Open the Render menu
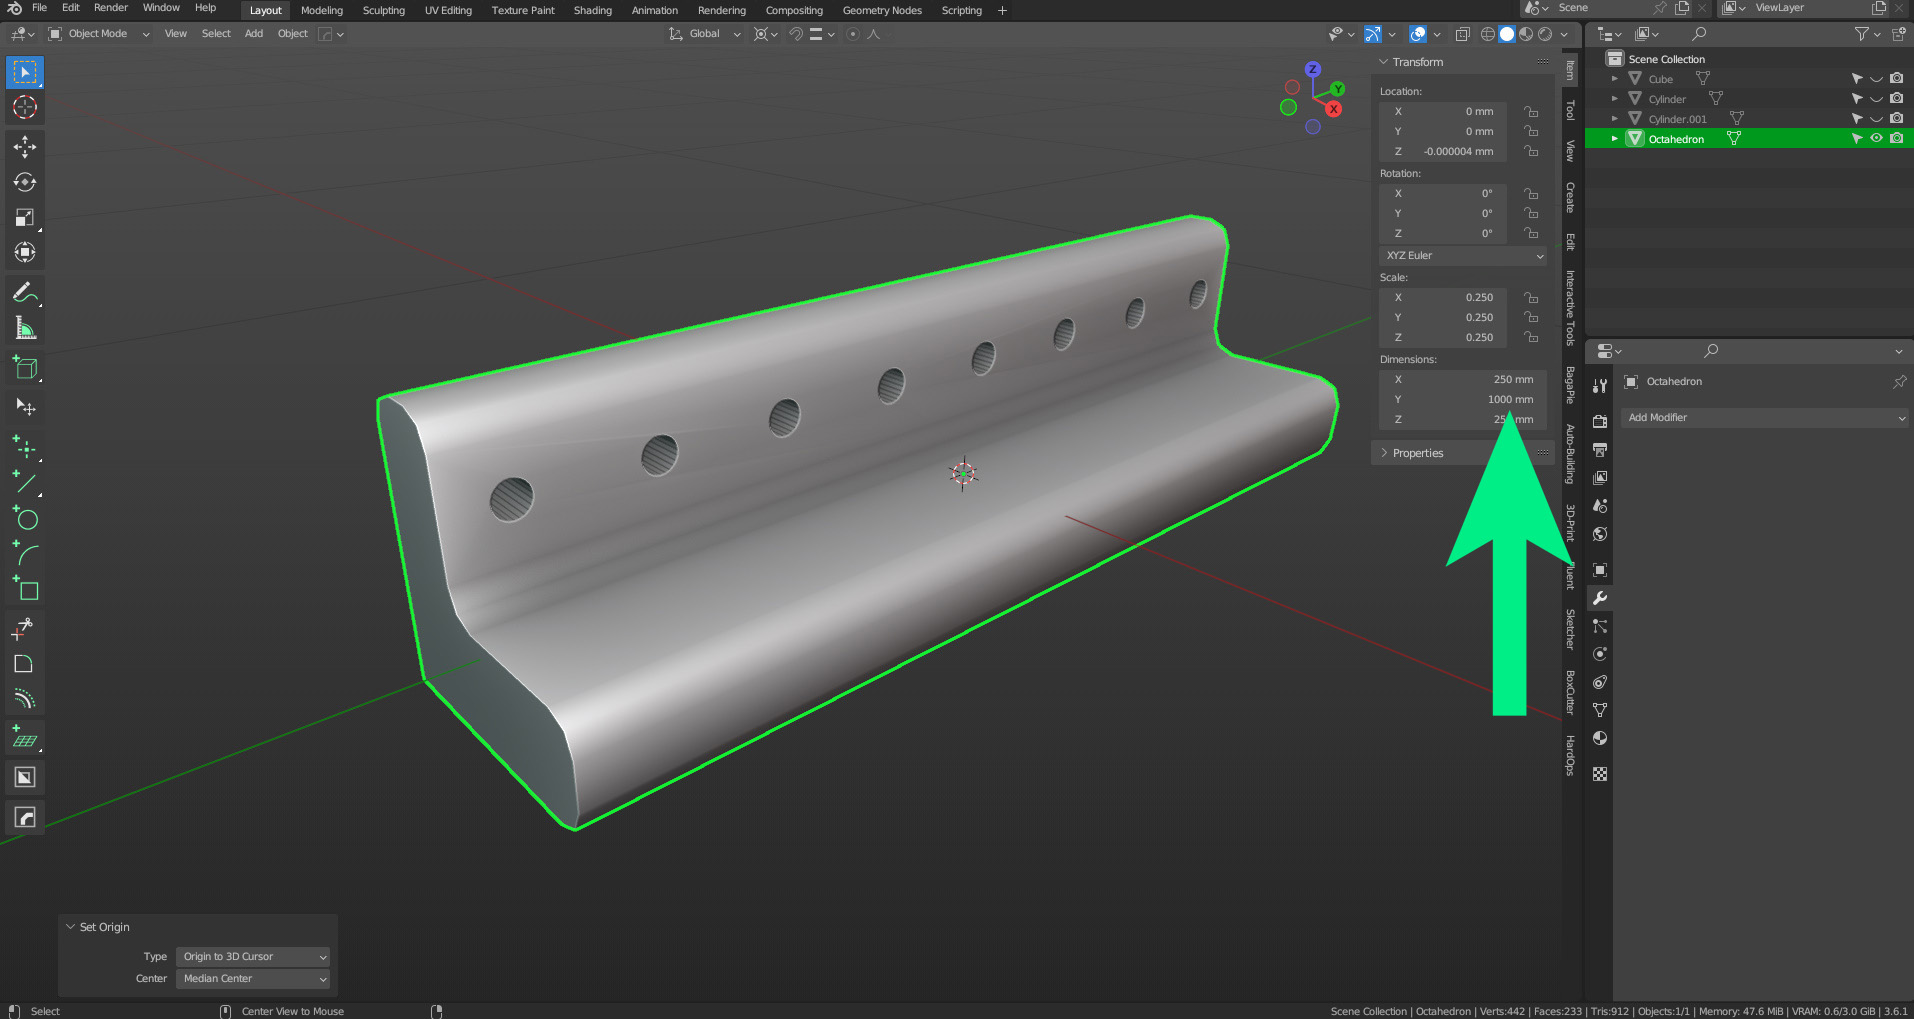Viewport: 1914px width, 1019px height. (110, 8)
